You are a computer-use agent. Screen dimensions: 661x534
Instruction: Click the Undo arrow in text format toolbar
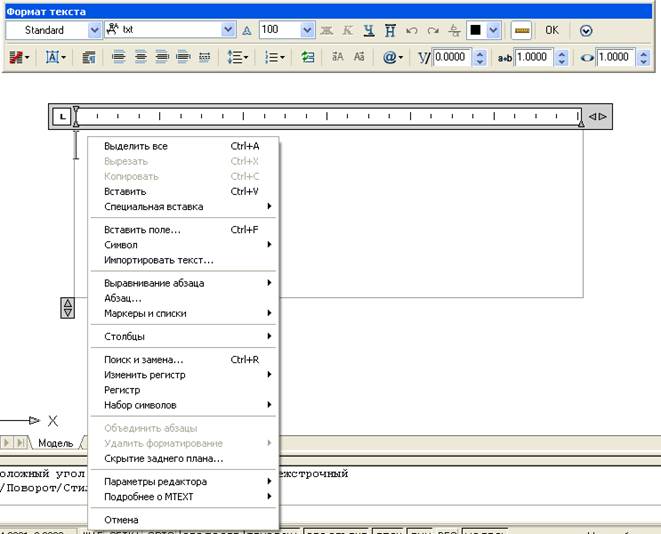pyautogui.click(x=412, y=31)
